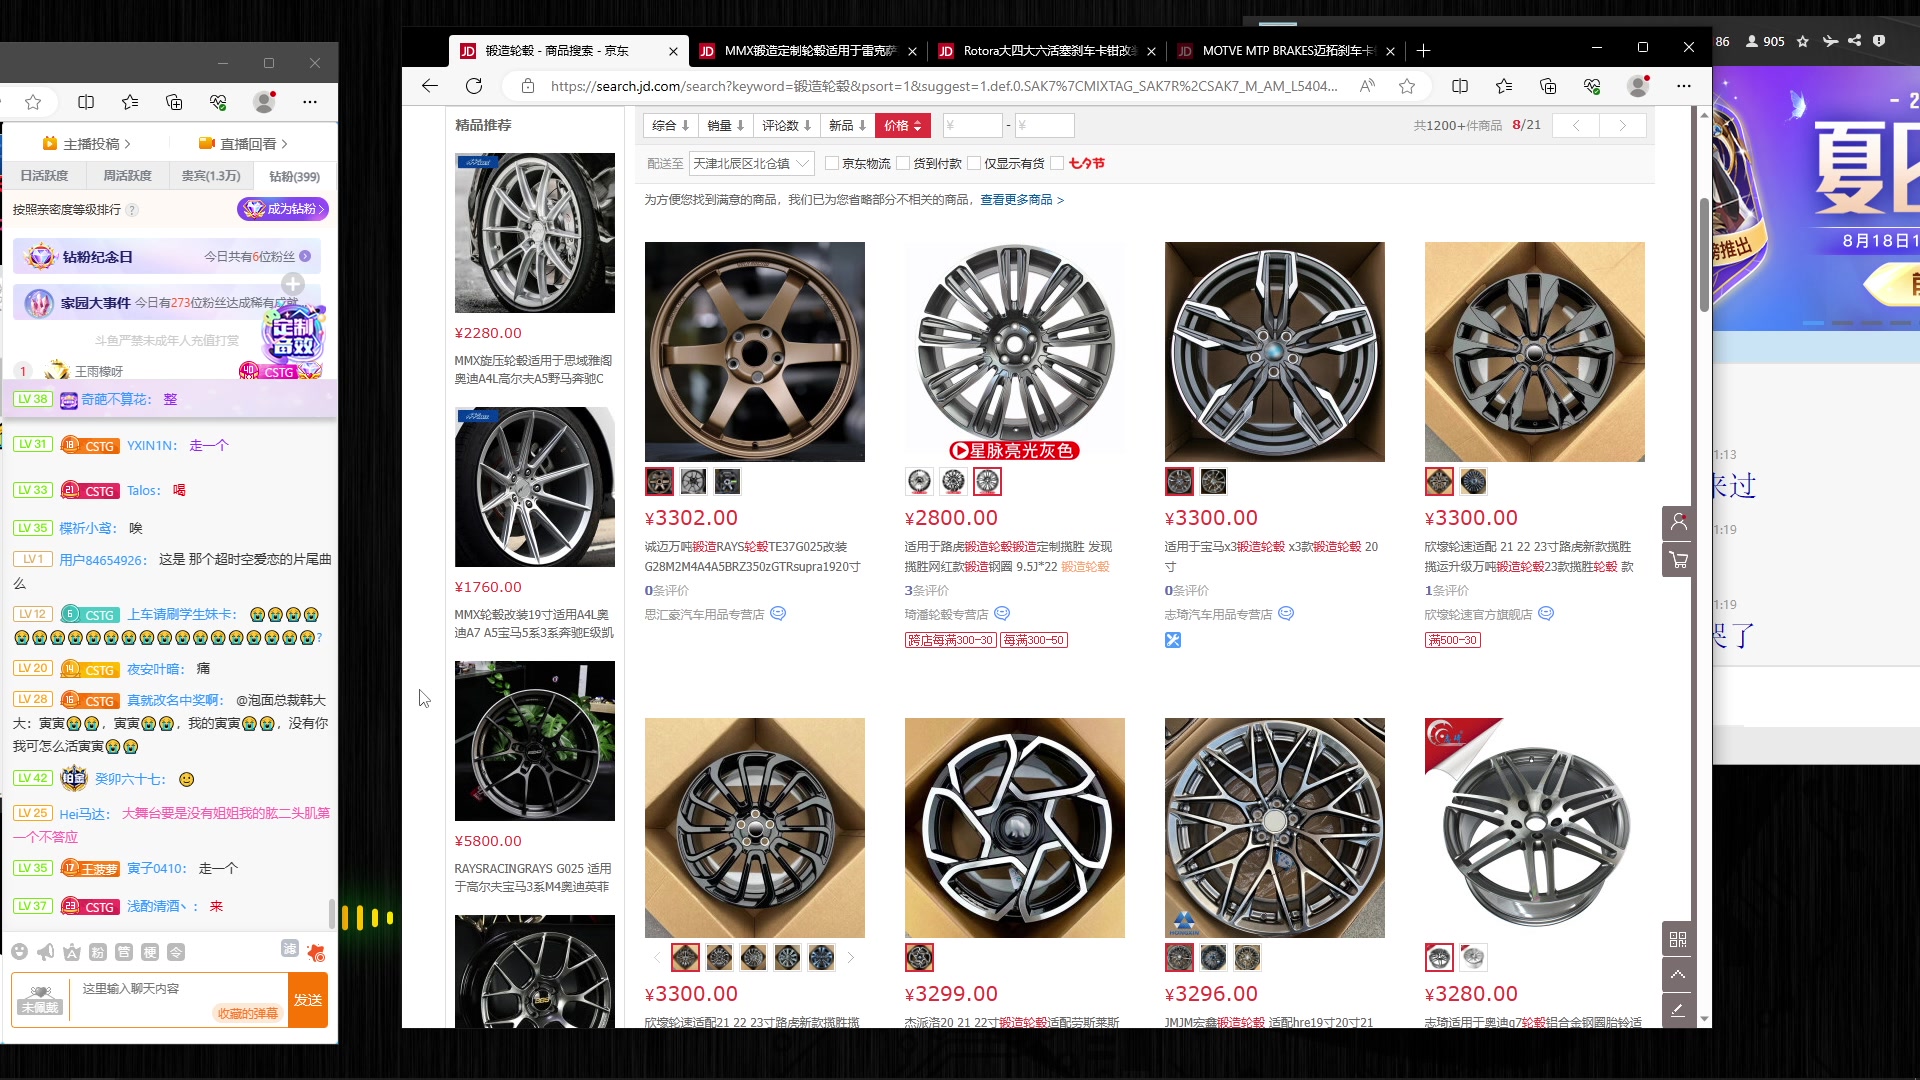
Task: Open emoji picker in chat panel
Action: point(19,952)
